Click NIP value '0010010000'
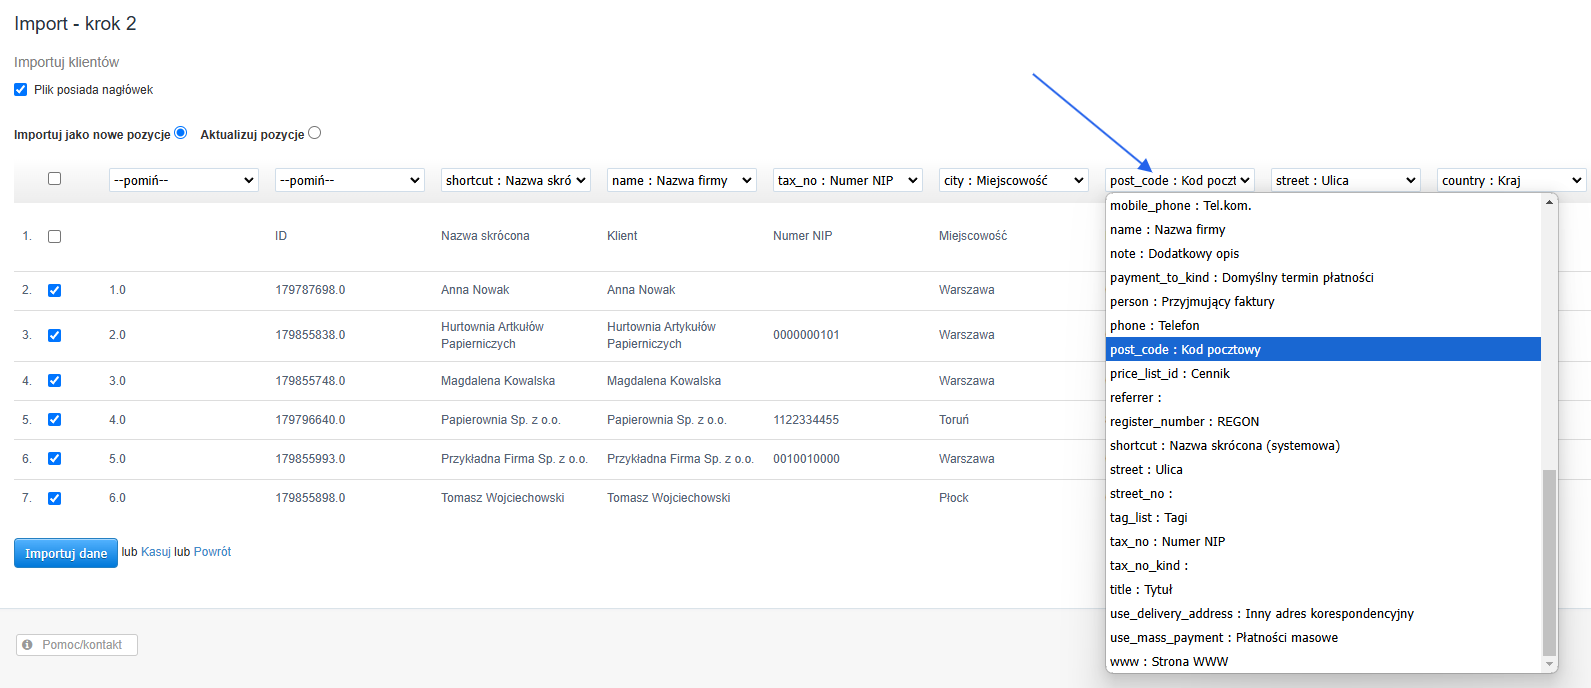Screen dimensions: 1591x688 point(806,459)
